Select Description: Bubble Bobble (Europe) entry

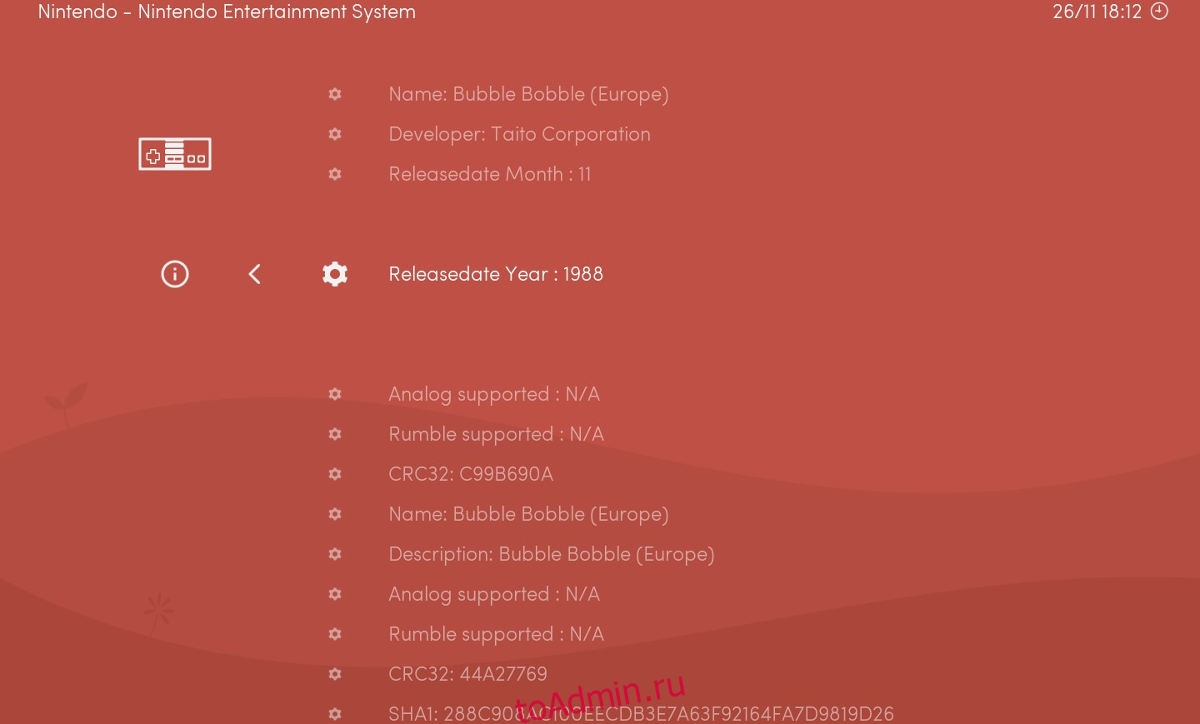551,554
